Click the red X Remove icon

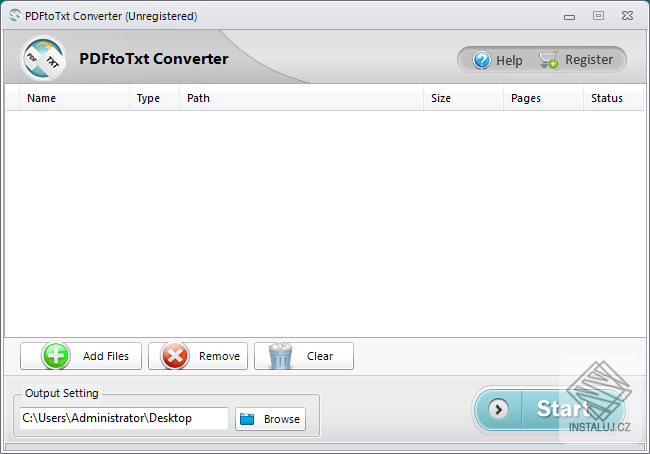175,356
